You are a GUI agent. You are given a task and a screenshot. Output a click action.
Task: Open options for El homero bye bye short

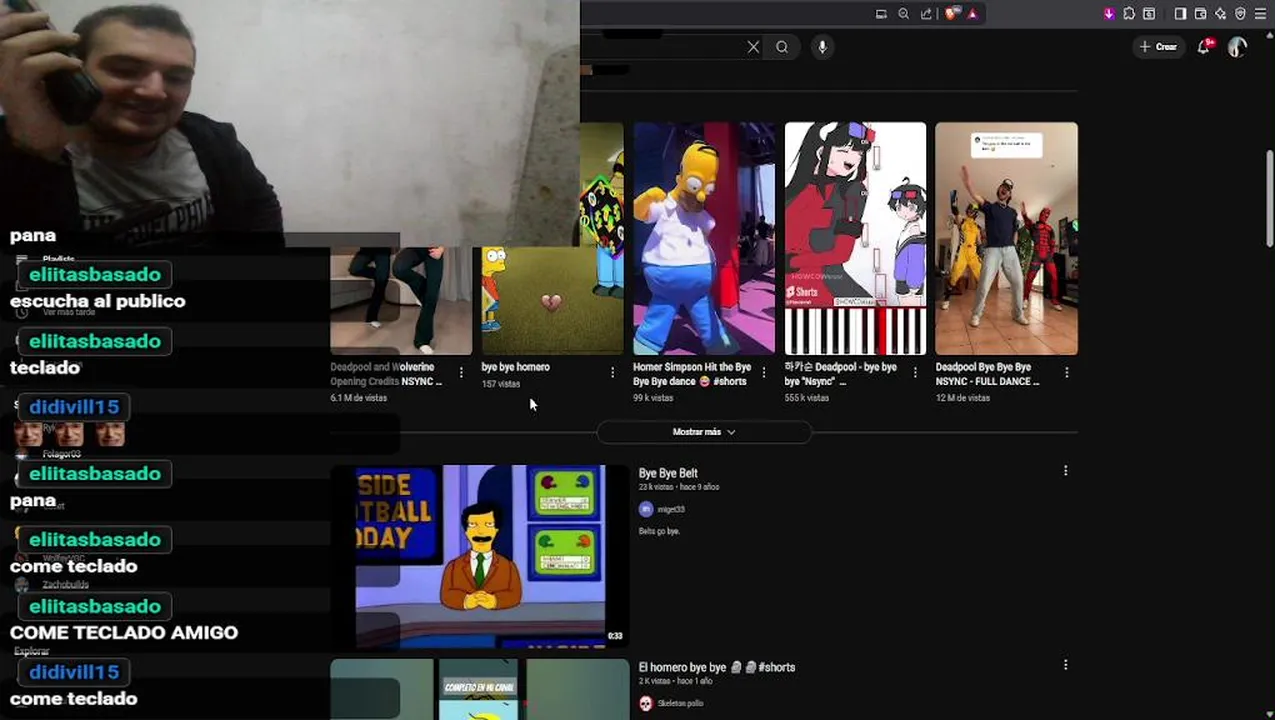(1065, 665)
